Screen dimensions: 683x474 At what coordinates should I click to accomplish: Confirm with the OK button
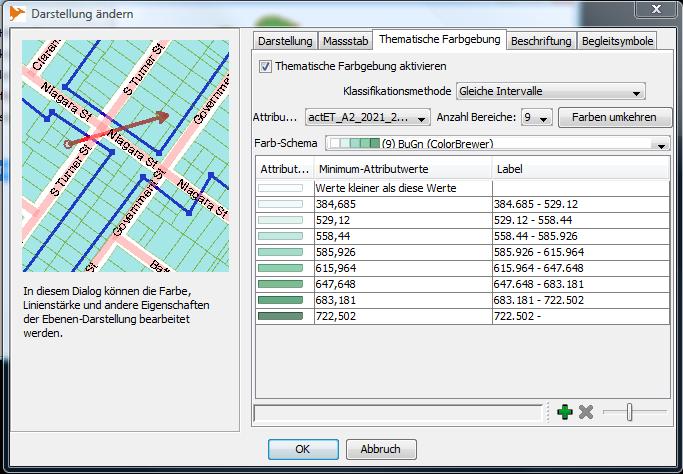click(x=302, y=449)
